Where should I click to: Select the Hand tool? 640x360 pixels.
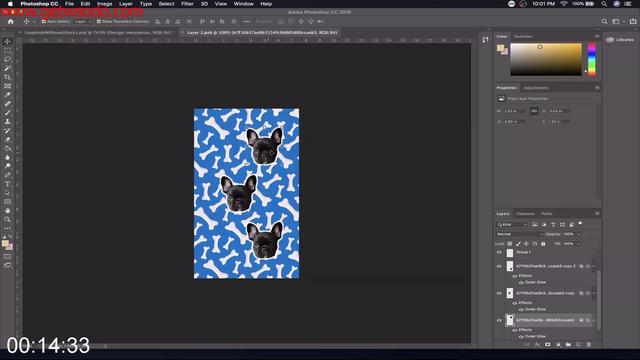tap(7, 211)
